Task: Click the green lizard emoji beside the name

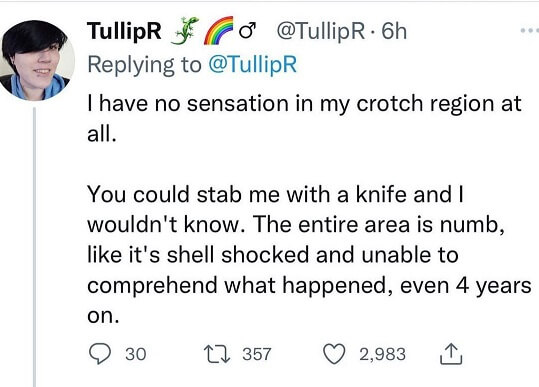Action: click(185, 31)
